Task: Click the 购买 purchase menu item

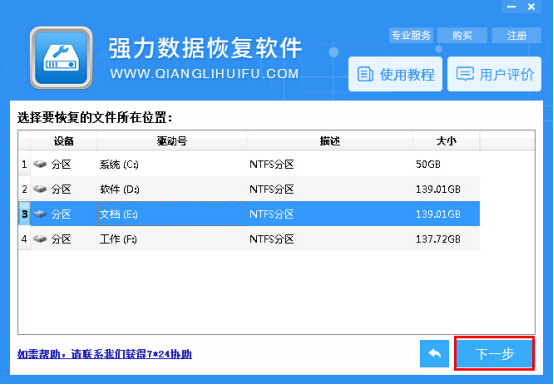Action: pyautogui.click(x=462, y=35)
